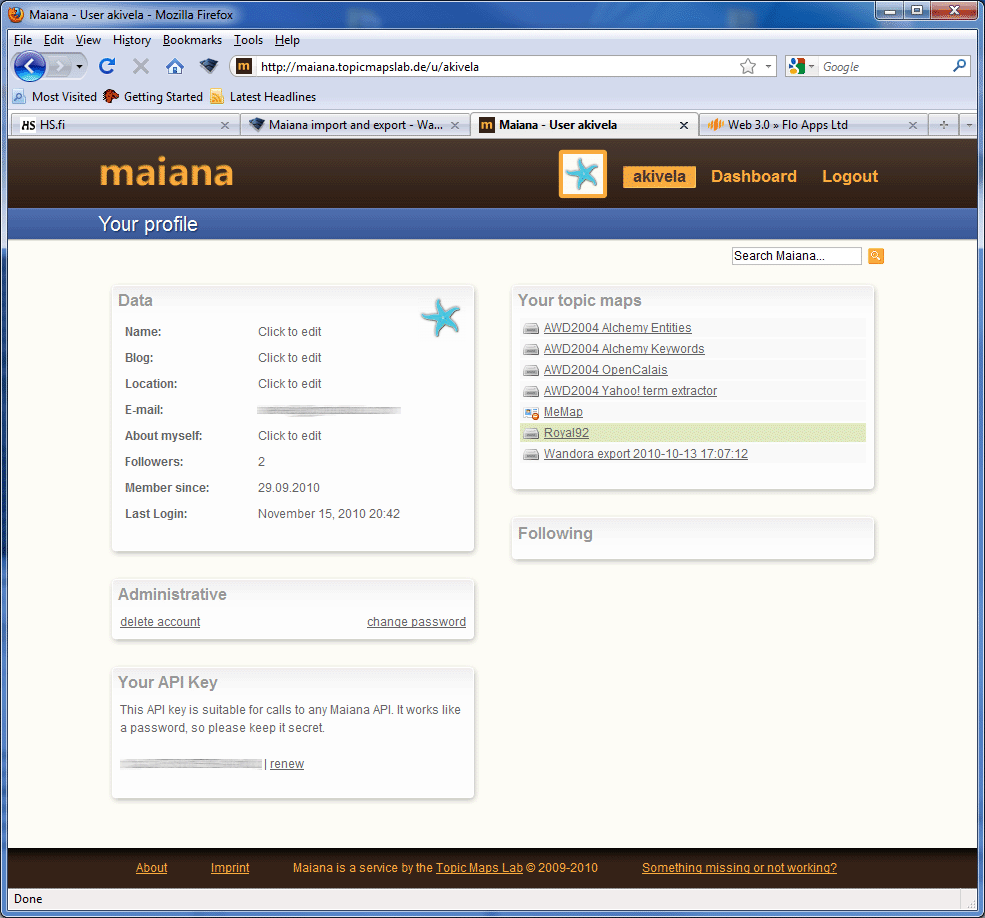Click the renew API key link
This screenshot has width=985, height=918.
tap(286, 763)
